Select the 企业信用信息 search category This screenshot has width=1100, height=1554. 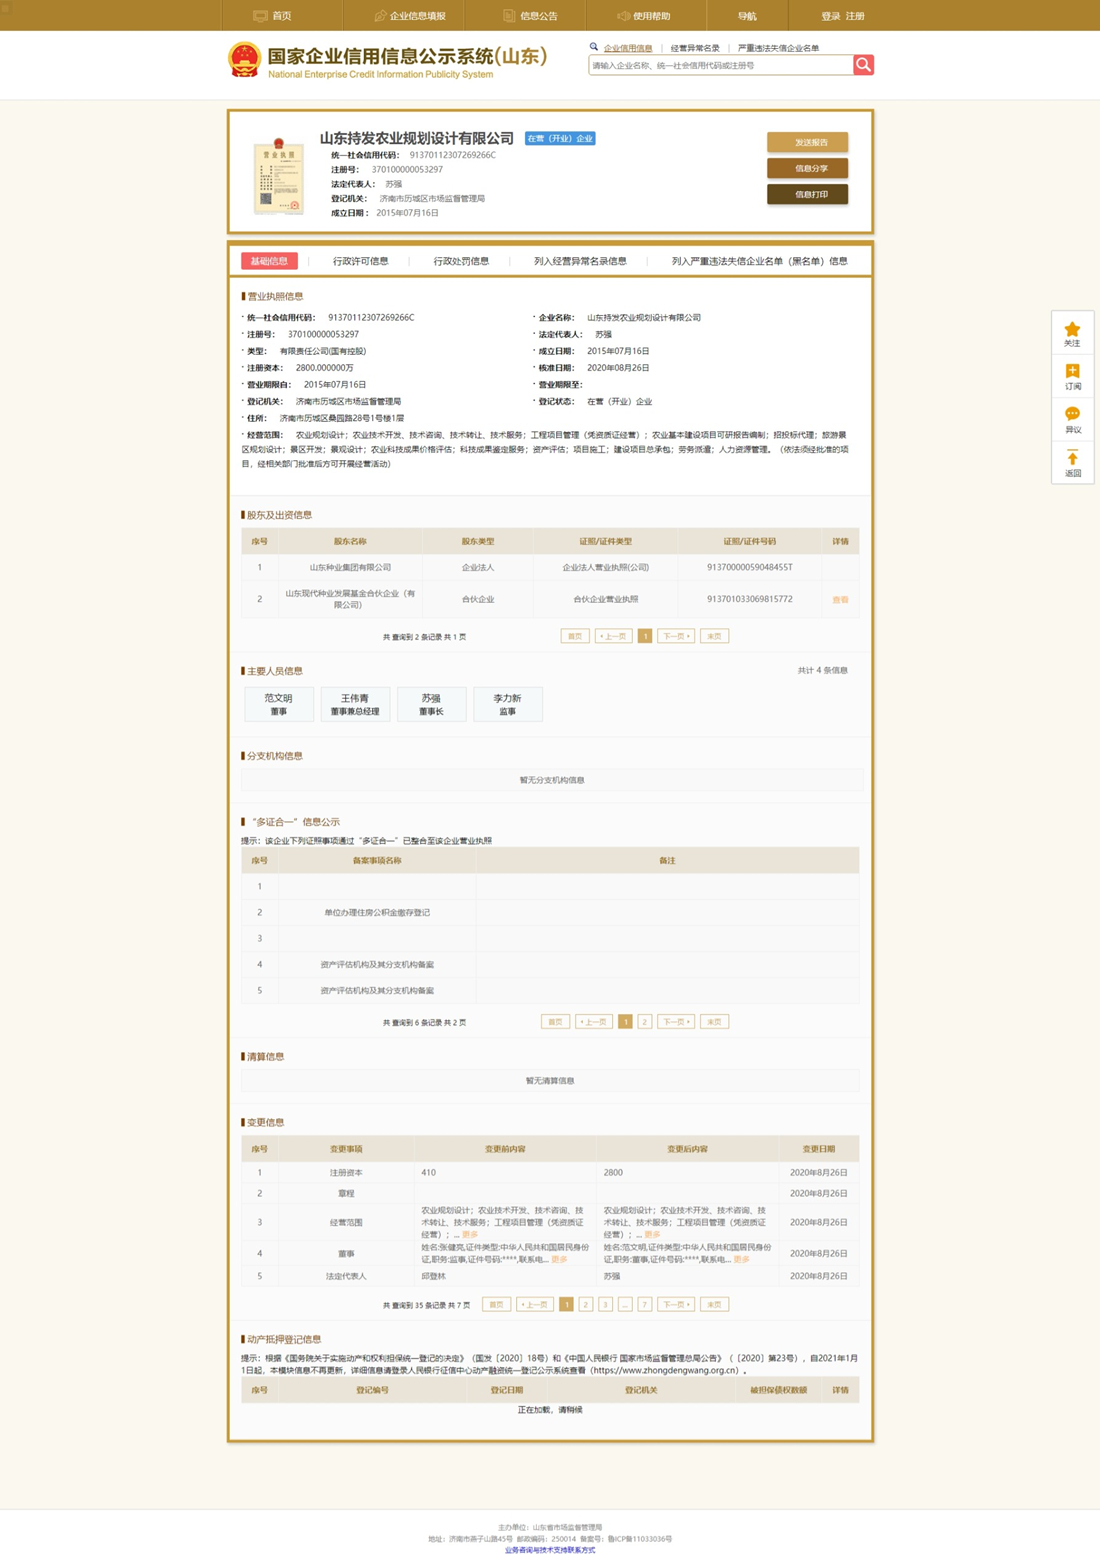coord(628,48)
